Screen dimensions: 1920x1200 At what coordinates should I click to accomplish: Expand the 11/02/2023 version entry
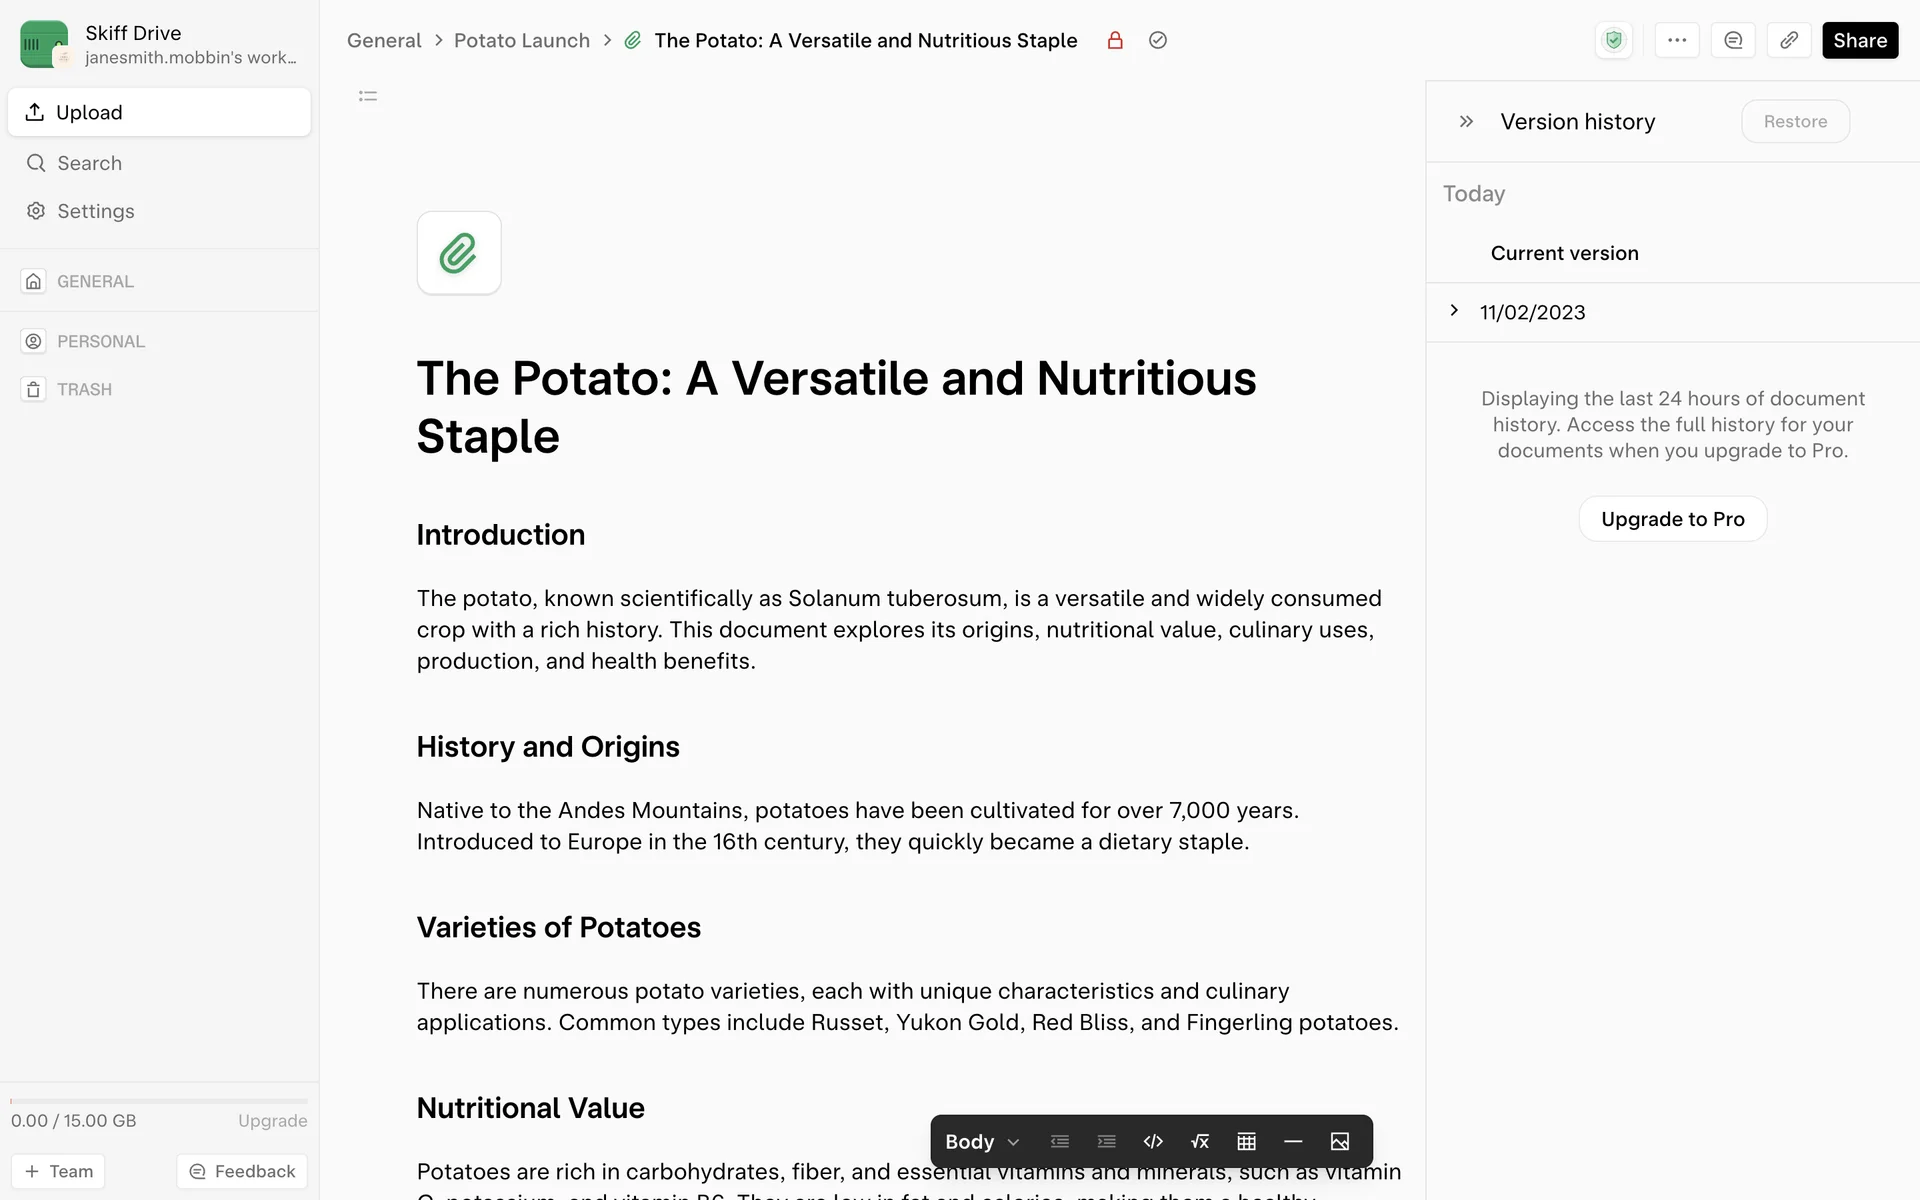click(x=1454, y=311)
